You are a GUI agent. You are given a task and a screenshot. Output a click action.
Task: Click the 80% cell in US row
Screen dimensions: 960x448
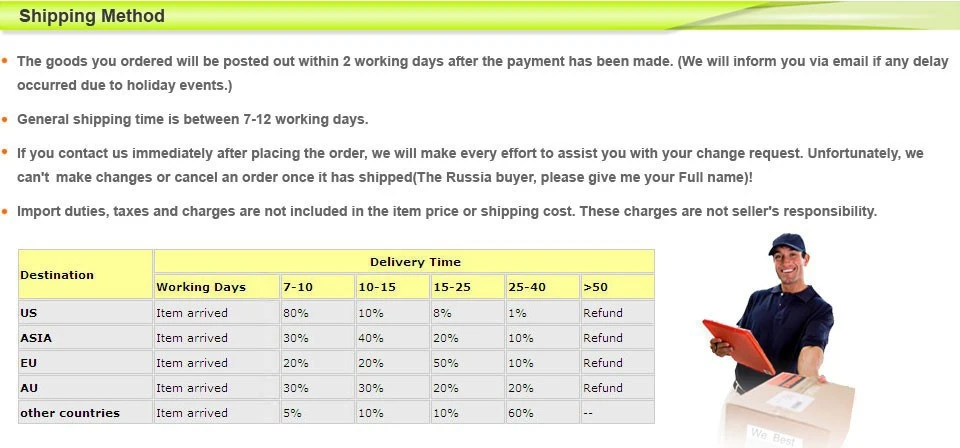tap(317, 312)
